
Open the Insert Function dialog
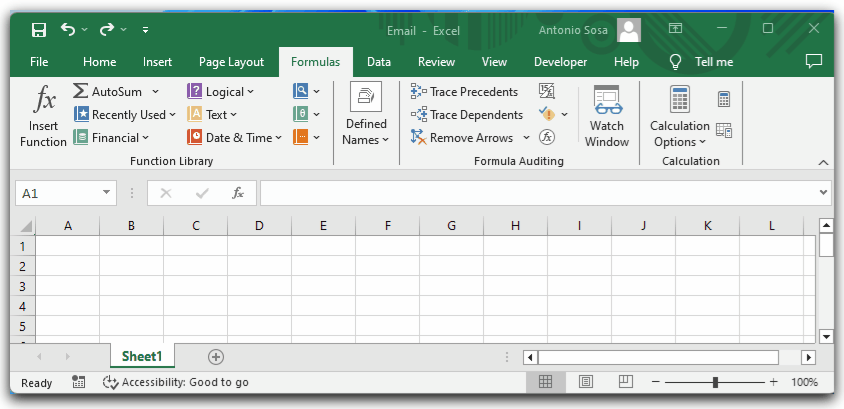44,117
